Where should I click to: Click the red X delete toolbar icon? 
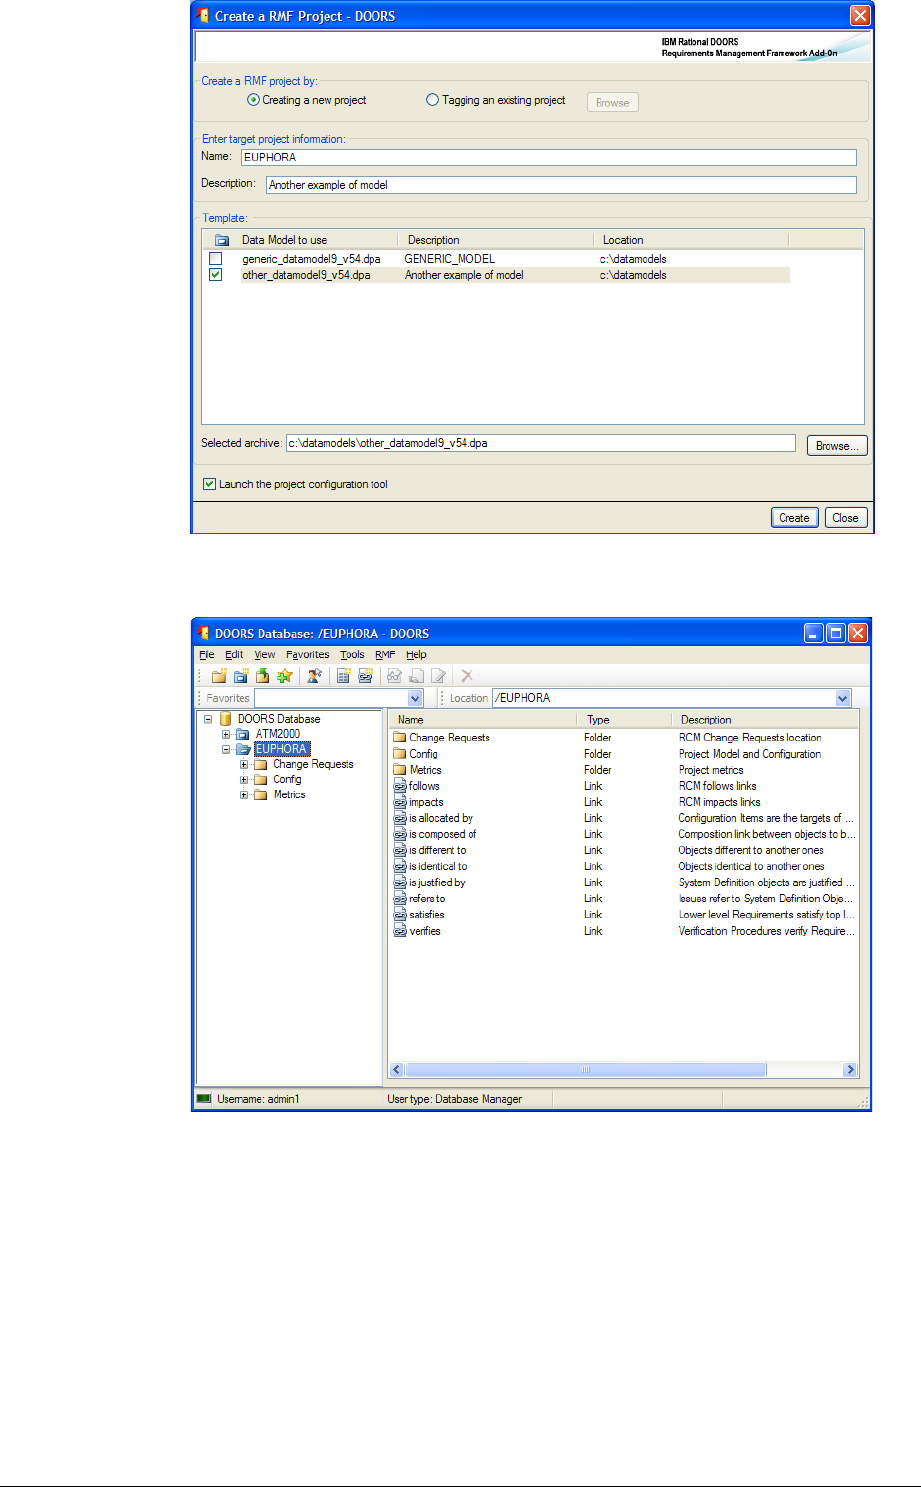[466, 676]
